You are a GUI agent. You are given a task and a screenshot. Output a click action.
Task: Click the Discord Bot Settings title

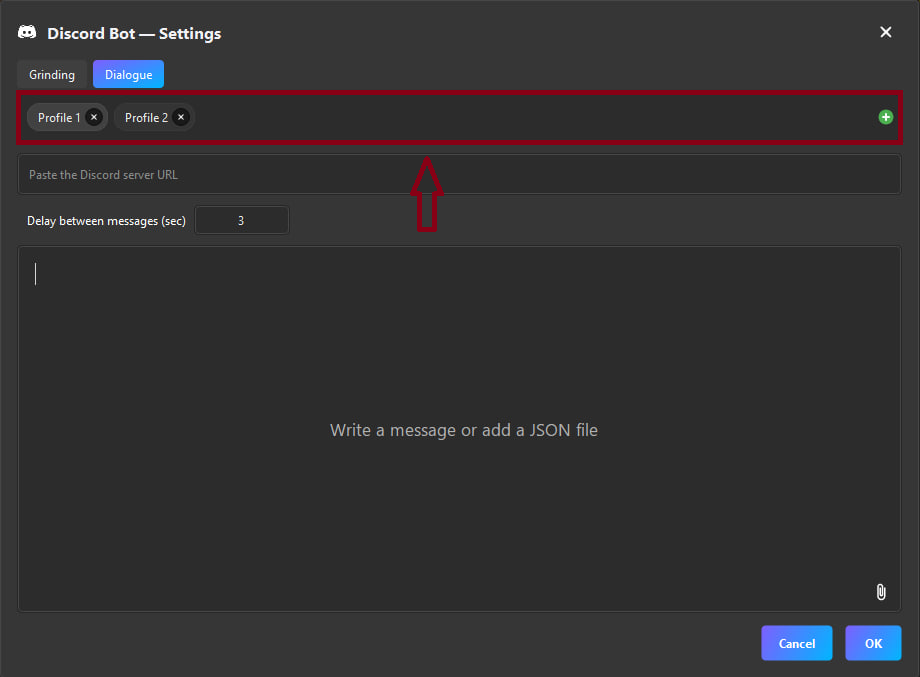pyautogui.click(x=134, y=33)
